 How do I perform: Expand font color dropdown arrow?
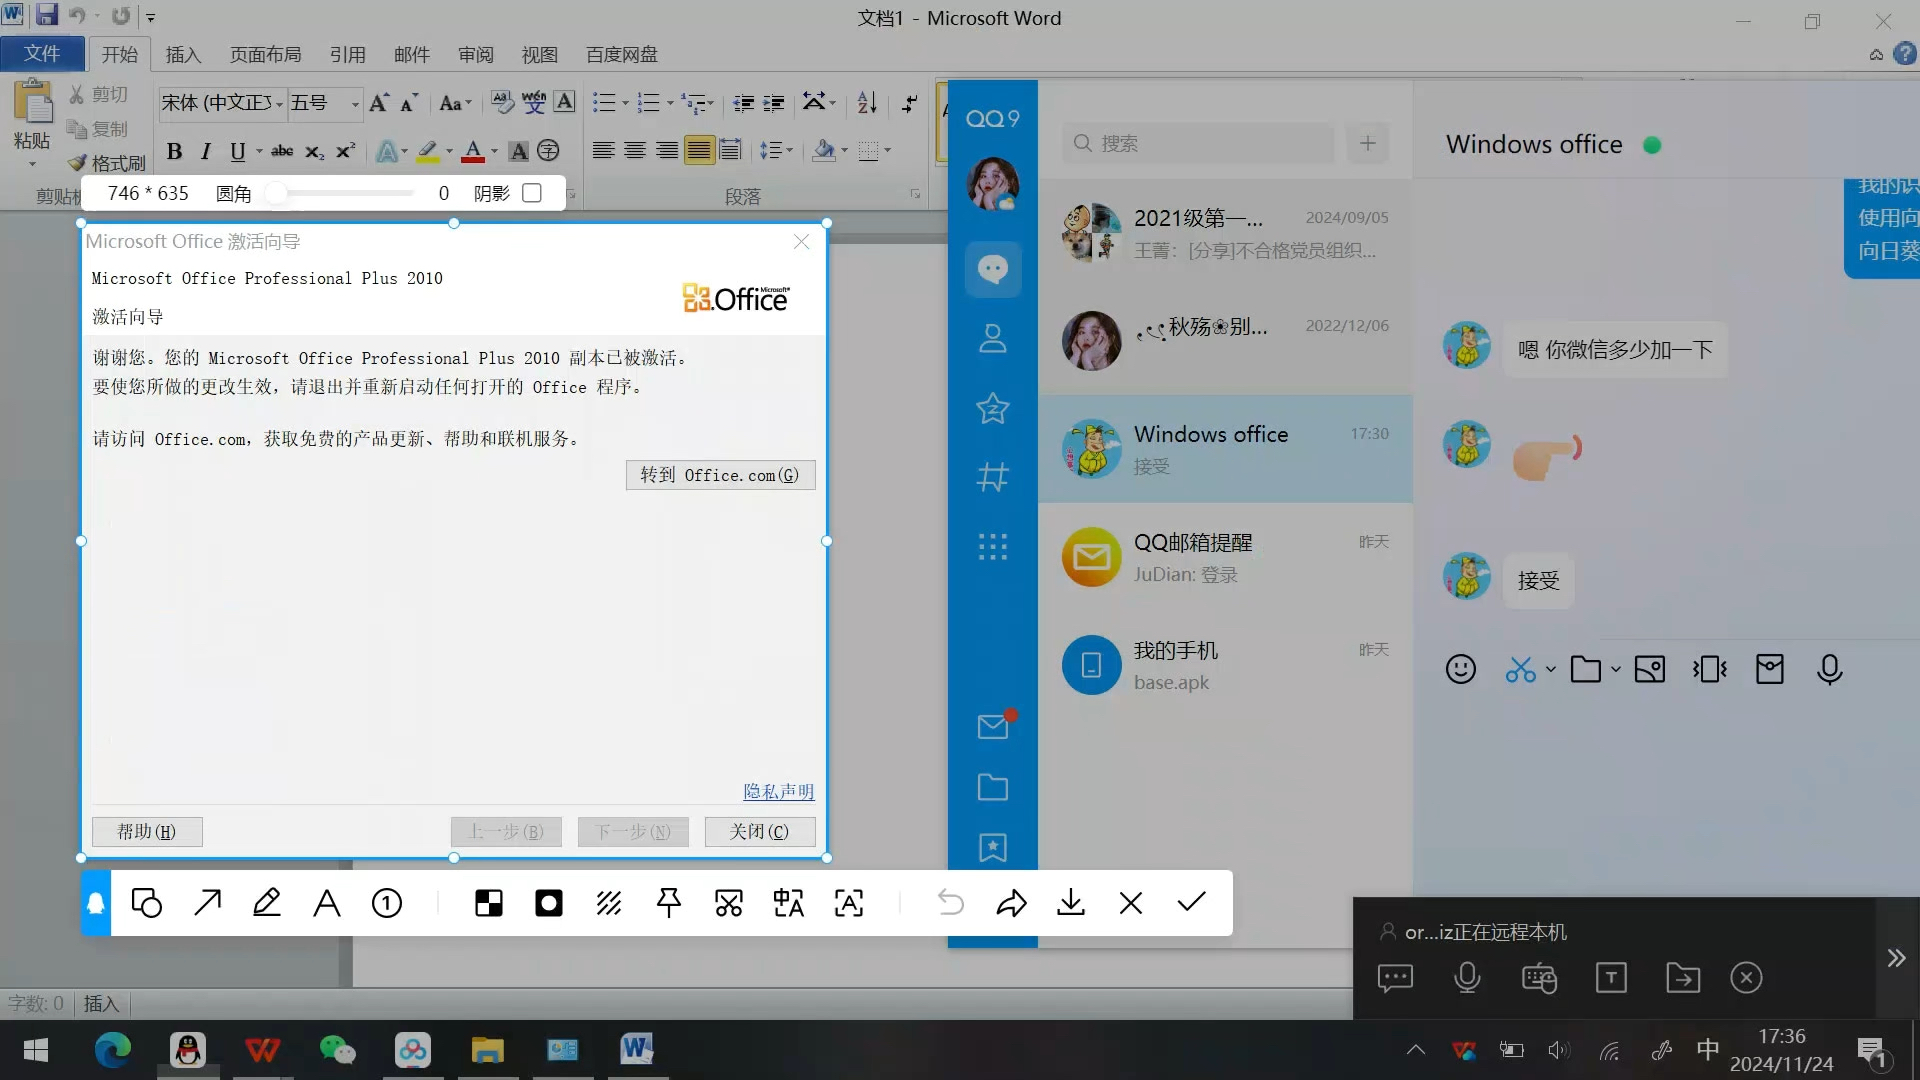(494, 151)
